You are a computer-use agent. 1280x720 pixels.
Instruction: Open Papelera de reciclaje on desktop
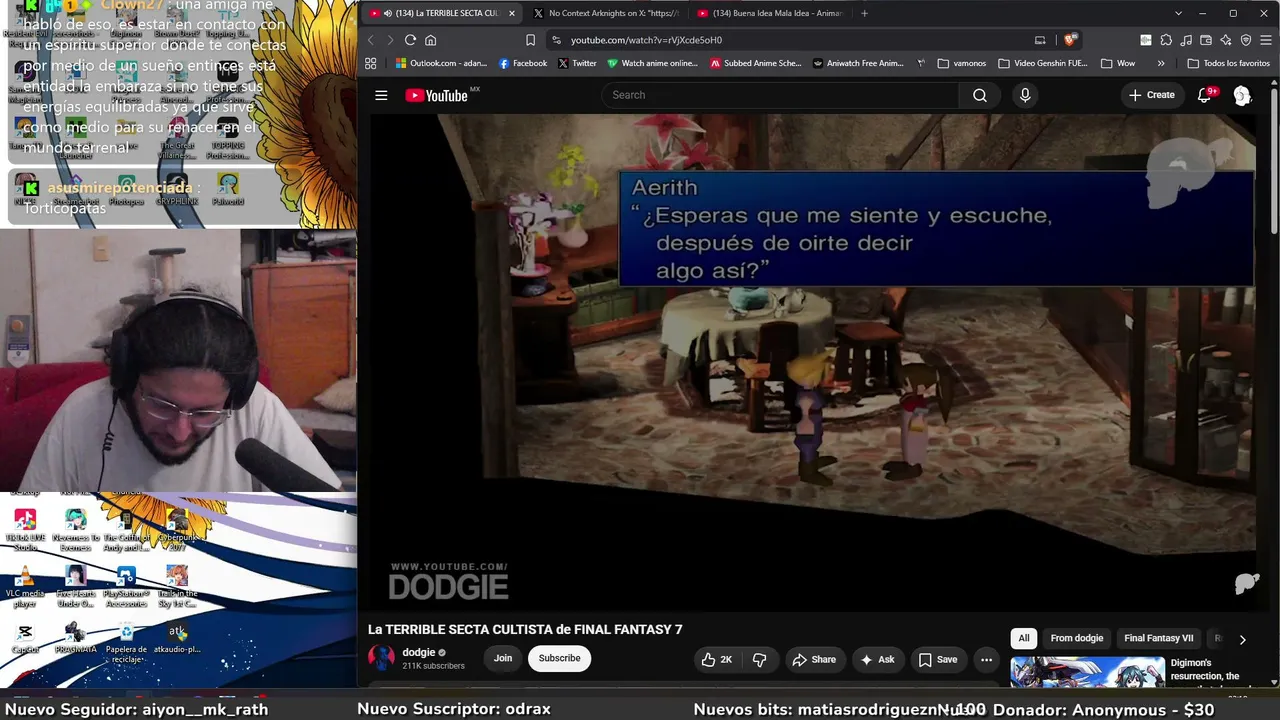(126, 643)
